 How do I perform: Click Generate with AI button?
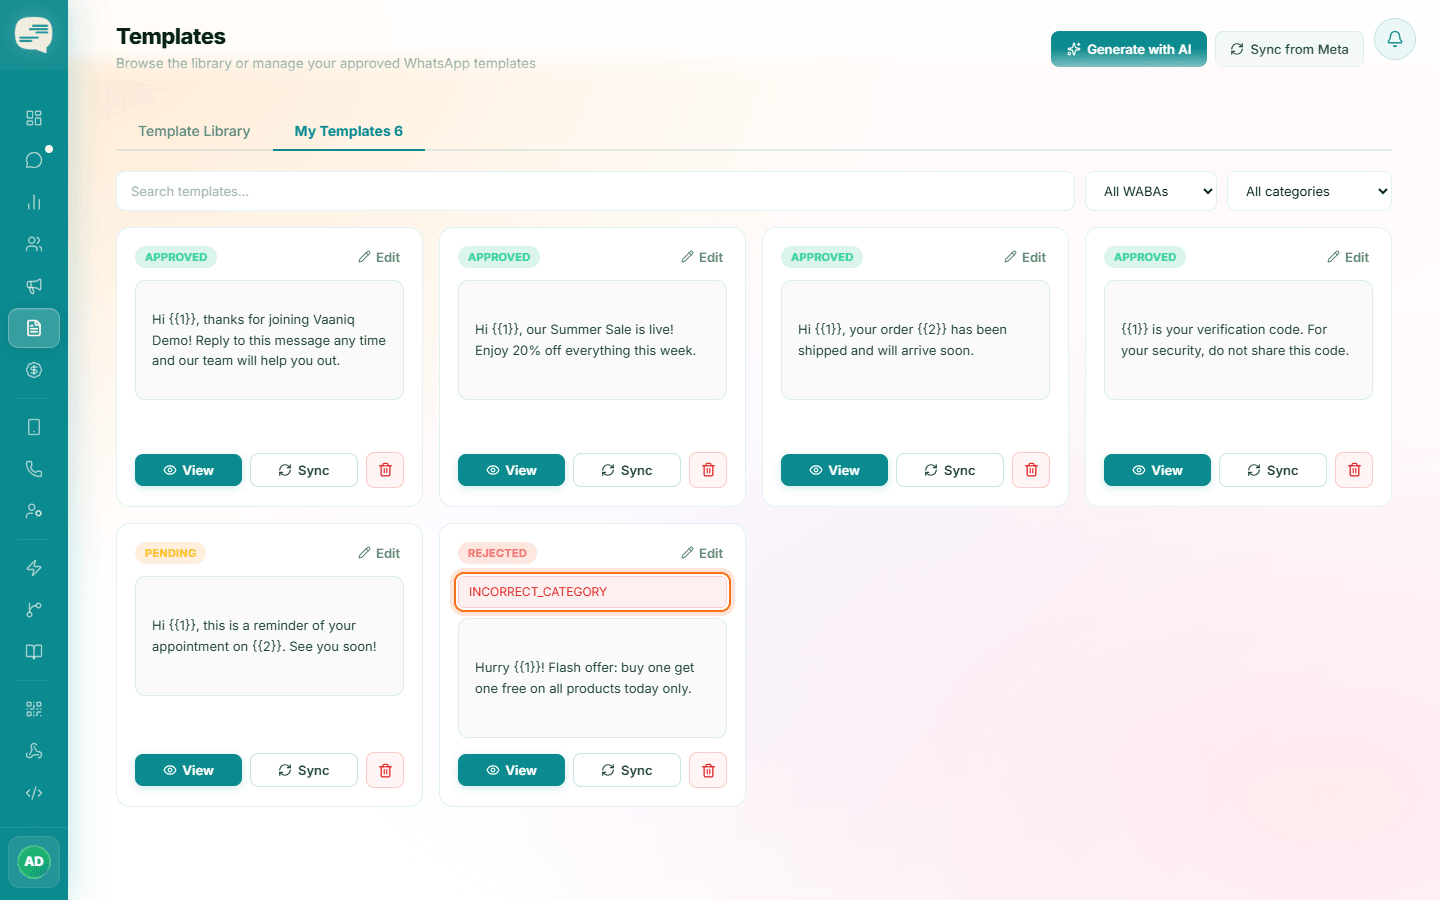(x=1129, y=49)
